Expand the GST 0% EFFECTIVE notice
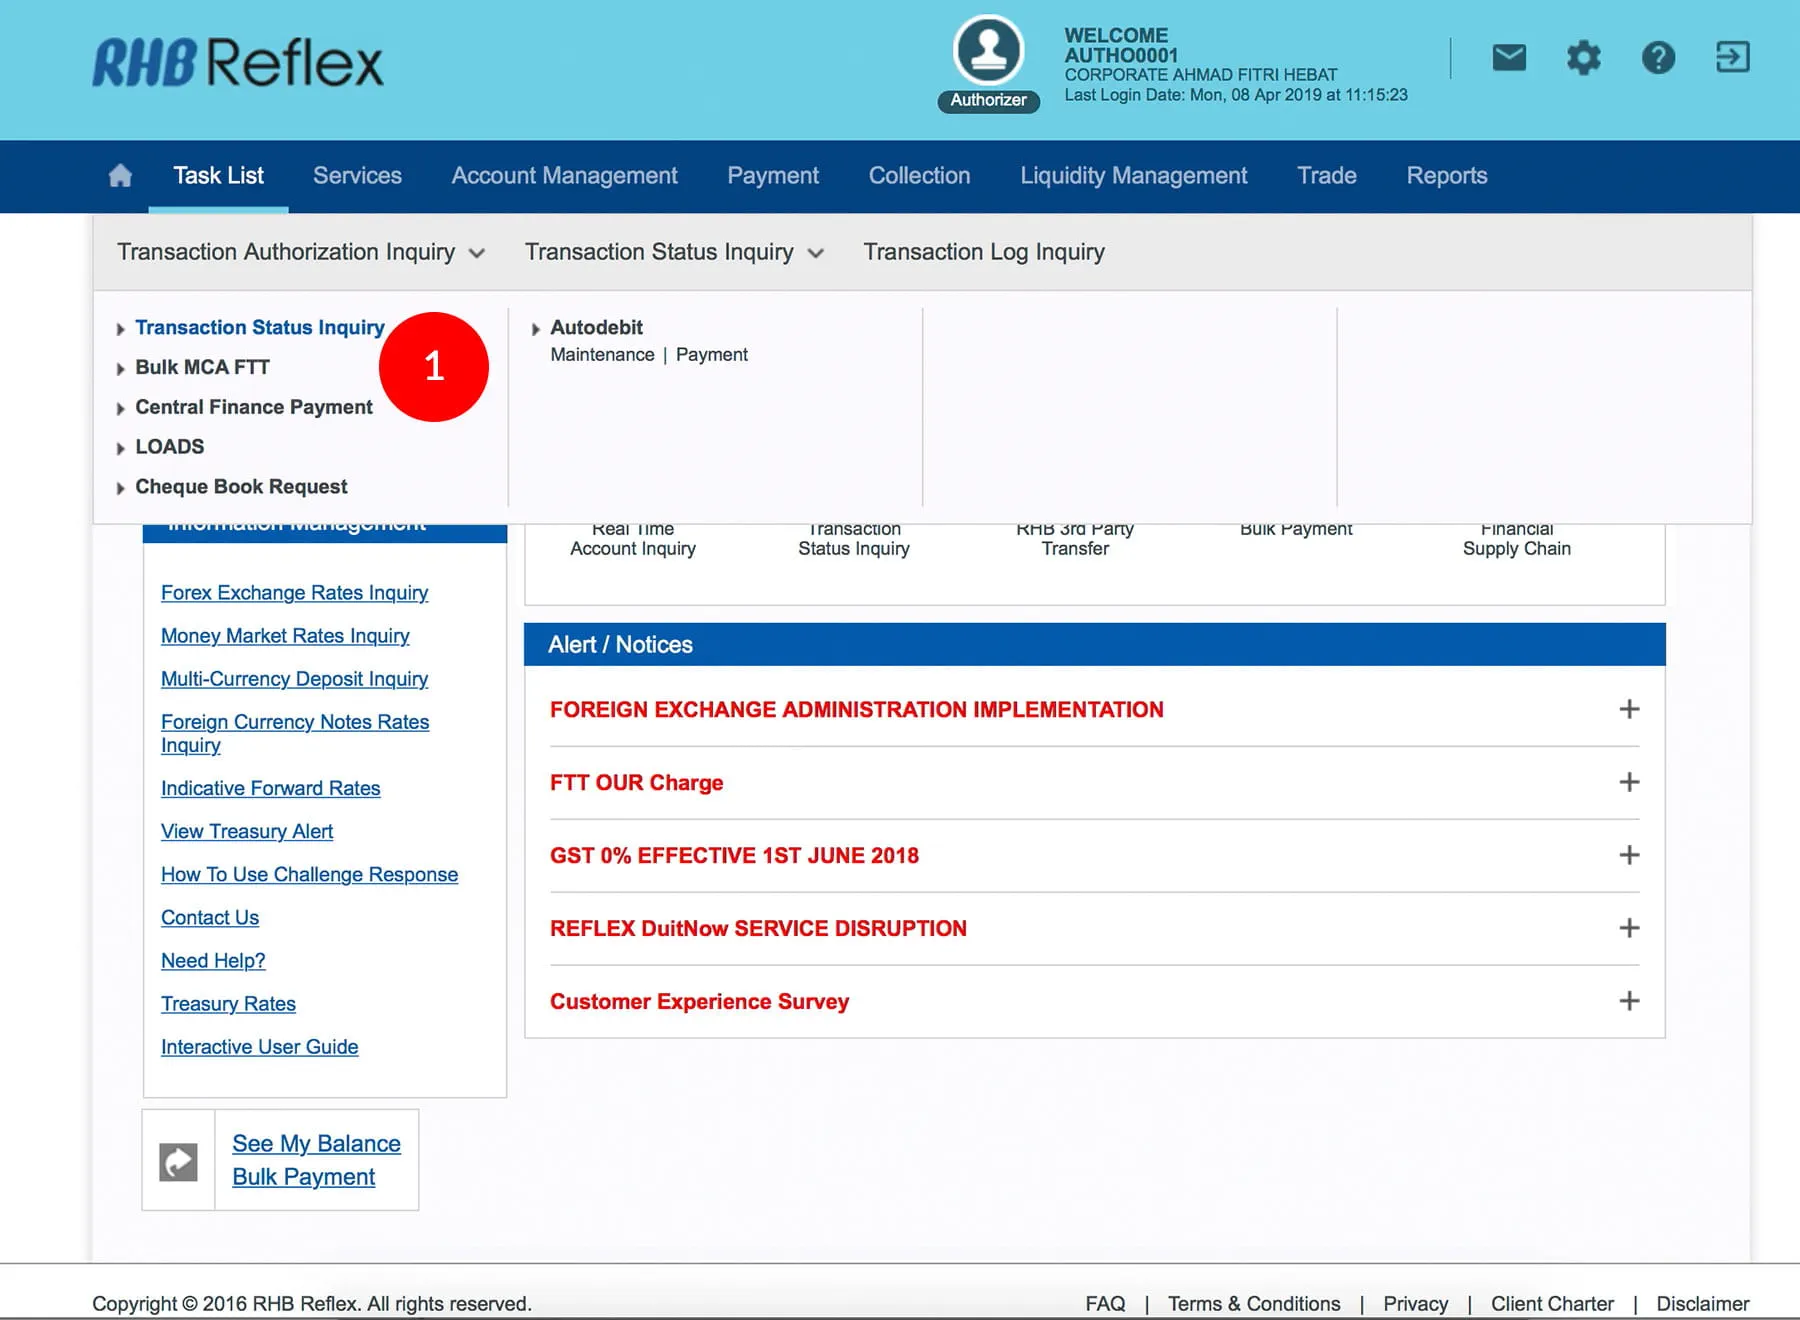This screenshot has height=1320, width=1800. pyautogui.click(x=1629, y=855)
